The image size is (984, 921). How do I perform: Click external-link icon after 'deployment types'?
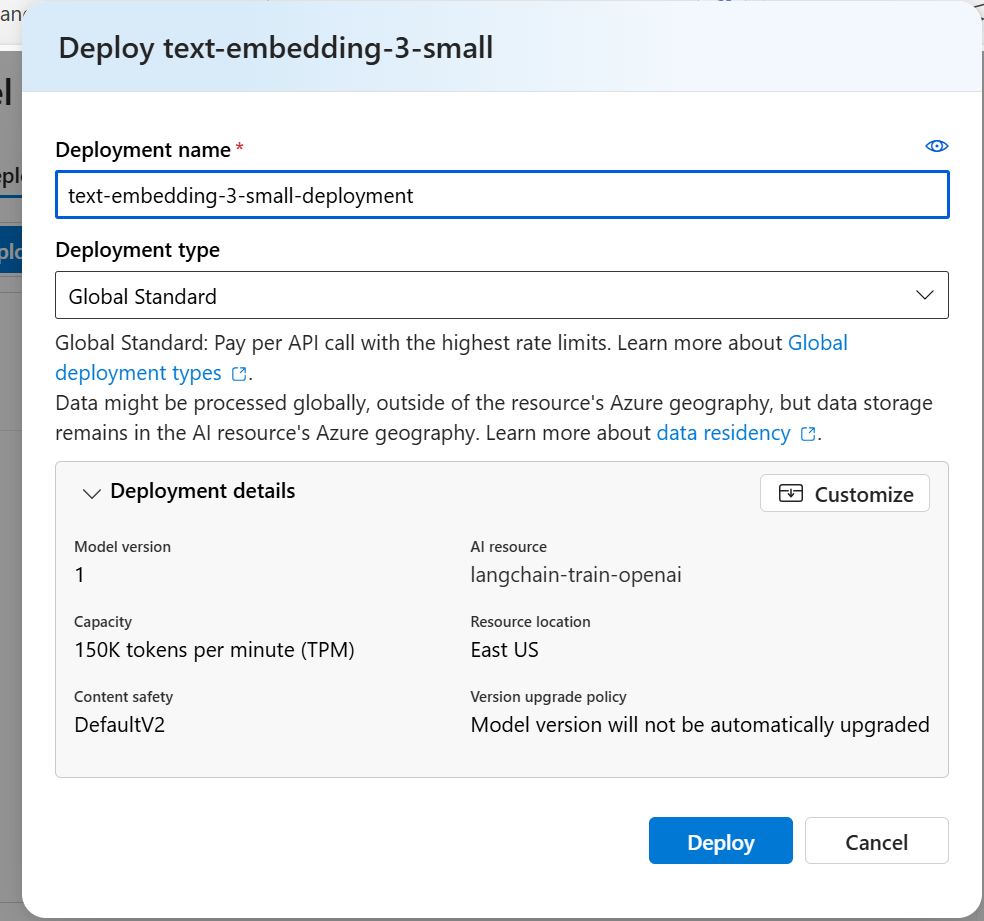coord(239,374)
